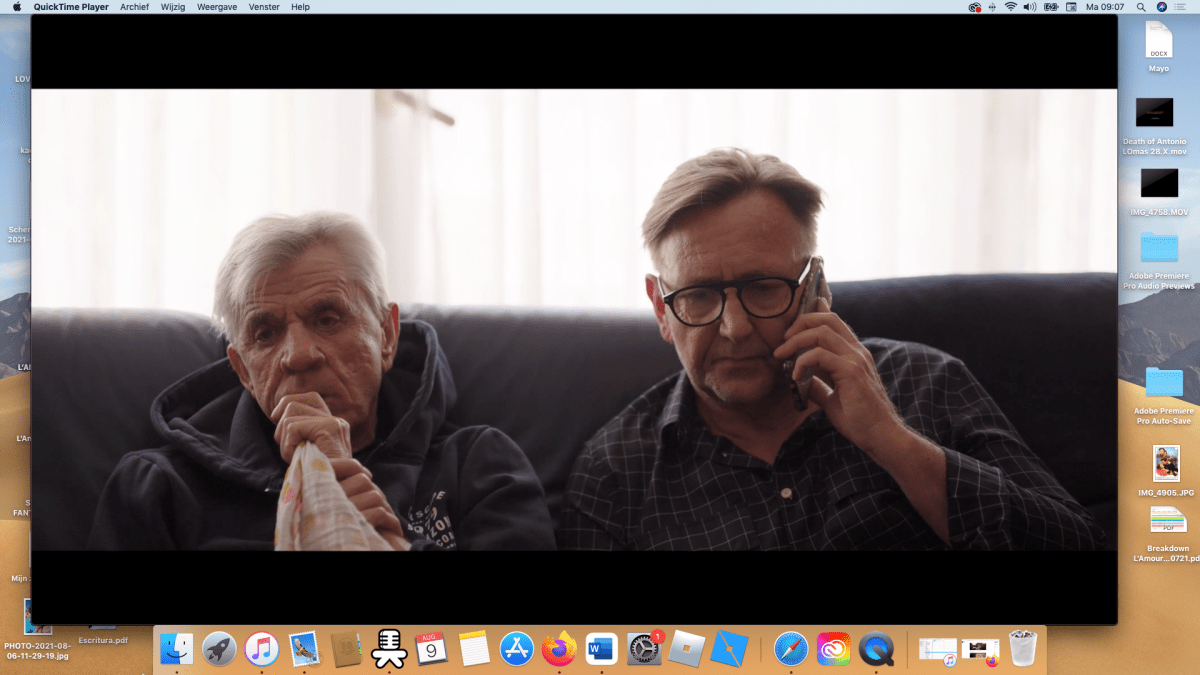Image resolution: width=1200 pixels, height=675 pixels.
Task: Open the Wi-Fi status menu
Action: click(1011, 7)
